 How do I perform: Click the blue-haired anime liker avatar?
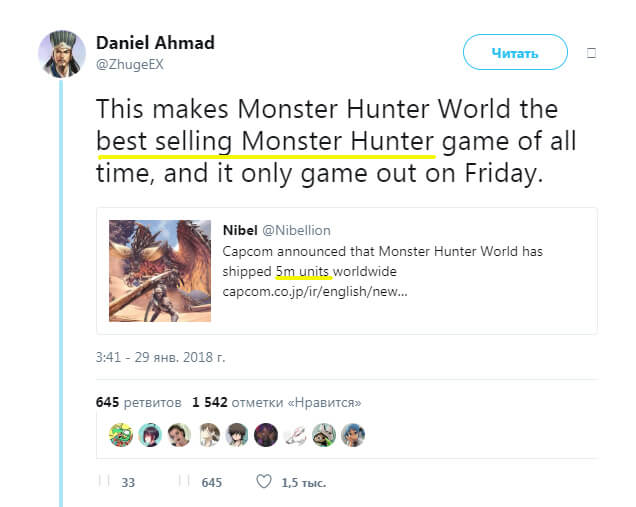point(353,435)
